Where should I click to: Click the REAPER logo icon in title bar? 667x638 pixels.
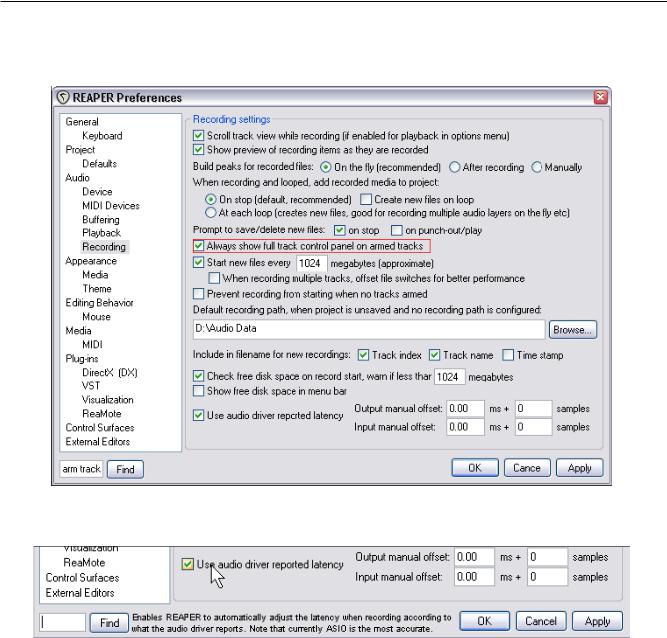[63, 98]
